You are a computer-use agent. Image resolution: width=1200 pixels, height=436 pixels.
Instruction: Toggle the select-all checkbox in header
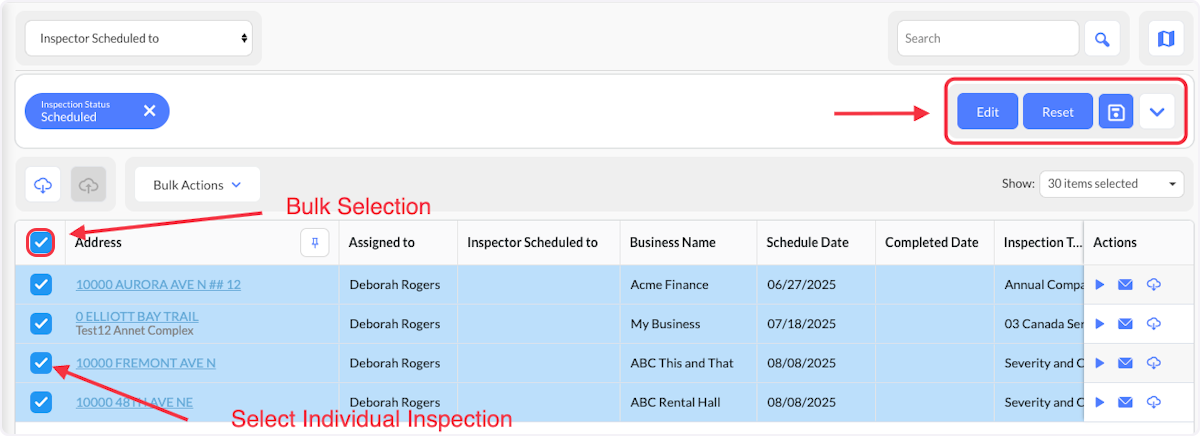pos(40,242)
